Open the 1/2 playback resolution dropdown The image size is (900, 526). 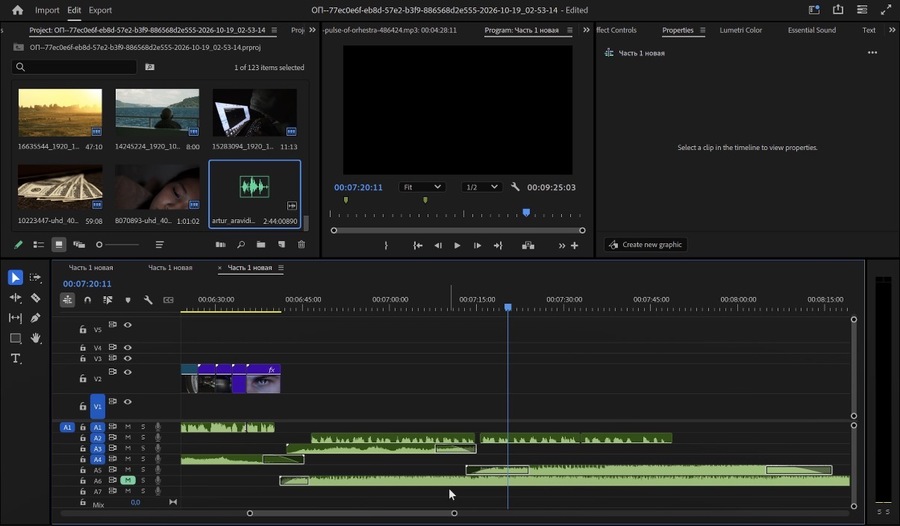[482, 187]
